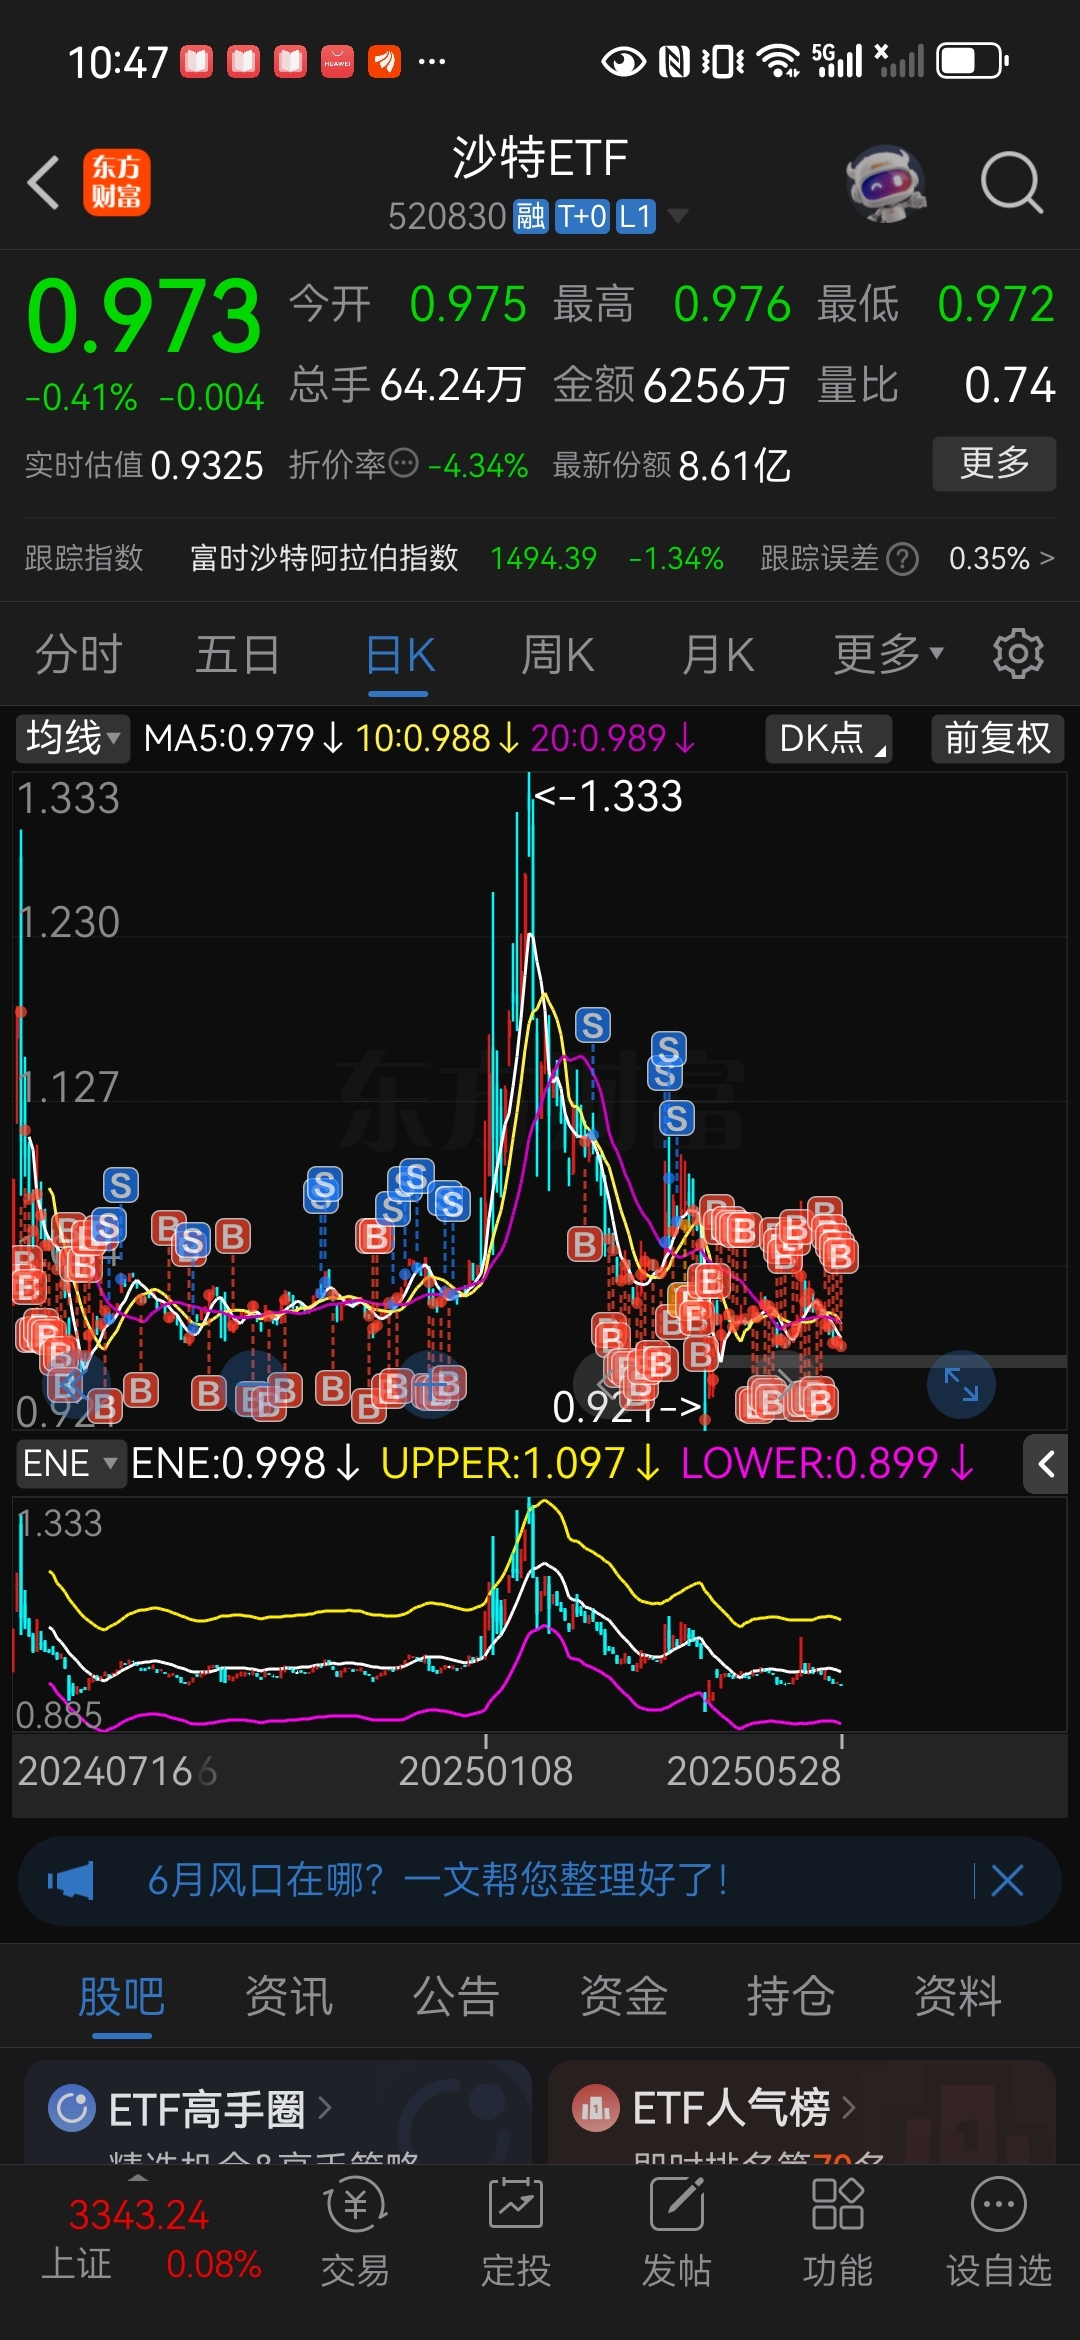Switch to the 资讯 tab
Viewport: 1080px width, 2340px height.
(289, 1997)
